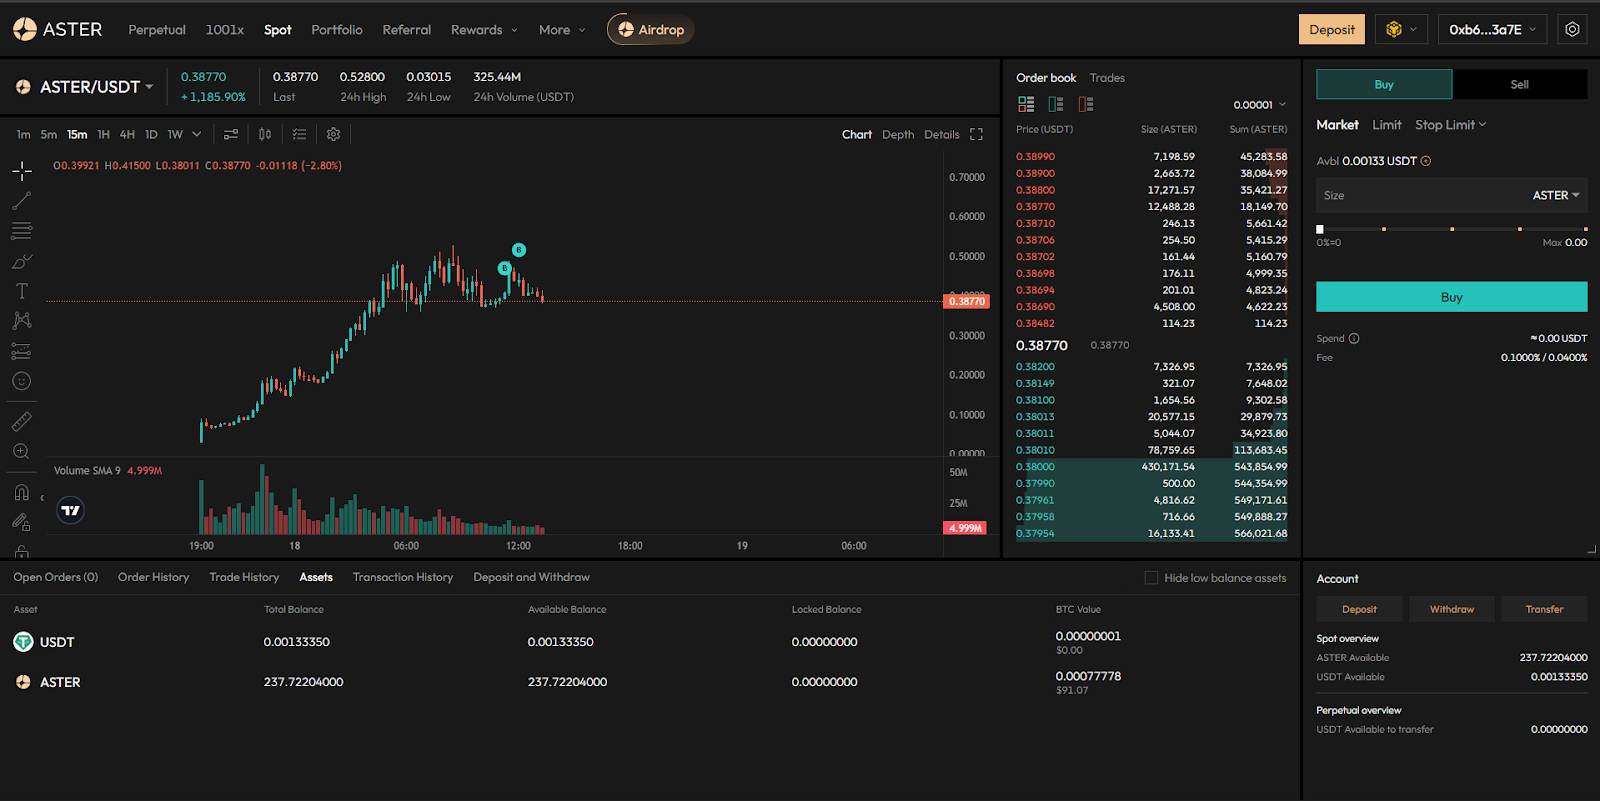The width and height of the screenshot is (1600, 801).
Task: Open the 1001x trading page
Action: click(225, 30)
